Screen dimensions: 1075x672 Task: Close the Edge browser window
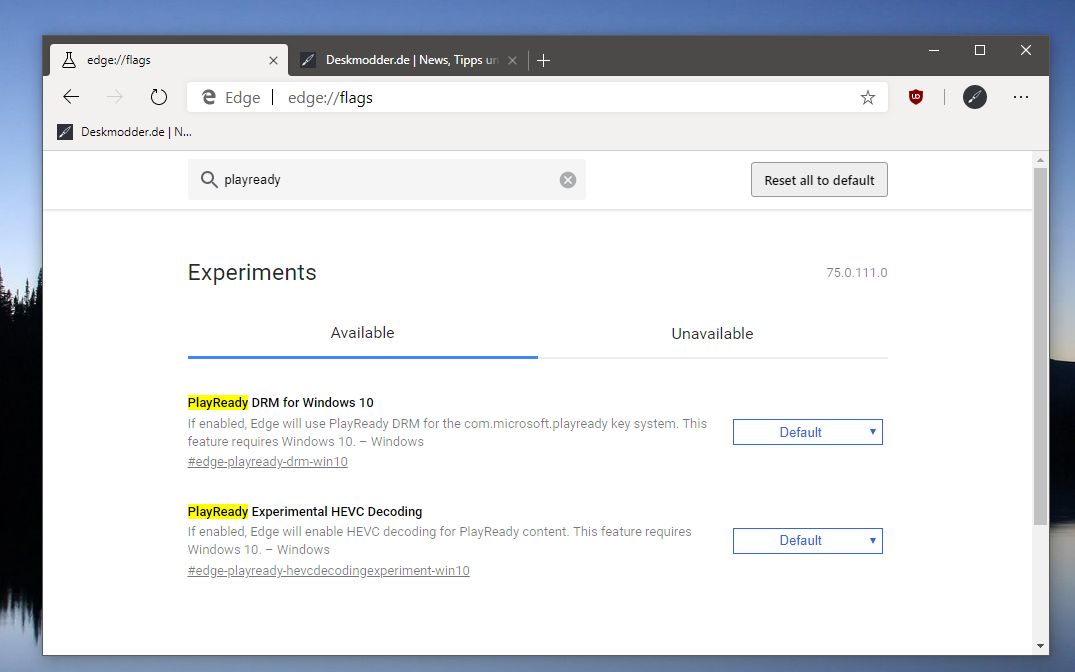[1026, 51]
